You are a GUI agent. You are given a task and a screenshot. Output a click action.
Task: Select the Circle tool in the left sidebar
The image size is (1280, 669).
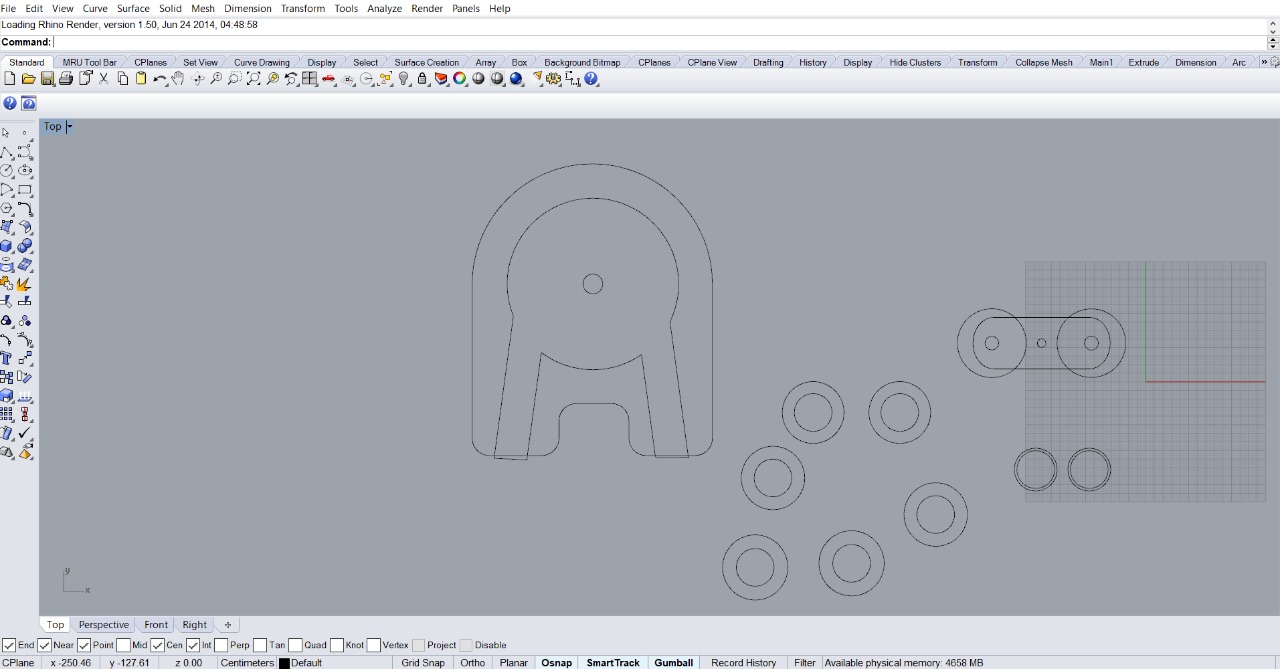7,171
